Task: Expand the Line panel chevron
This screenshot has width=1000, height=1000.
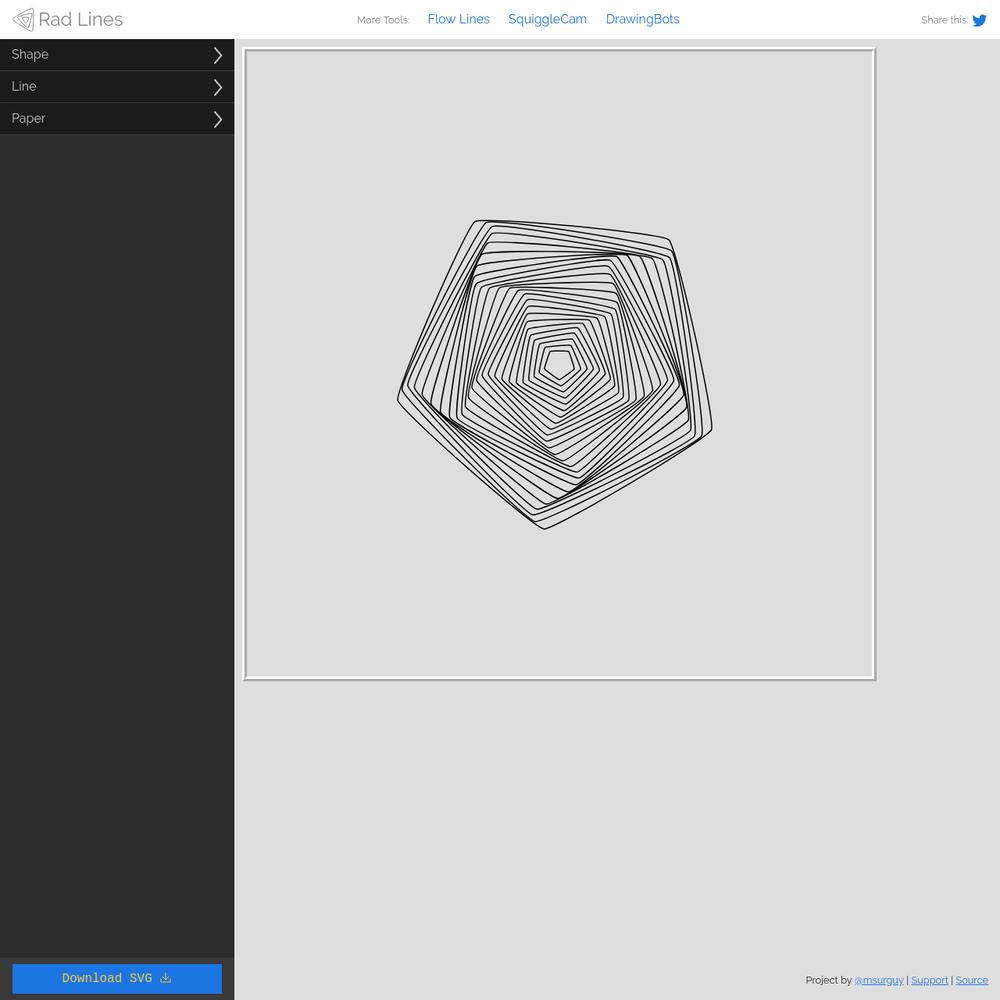Action: tap(218, 87)
